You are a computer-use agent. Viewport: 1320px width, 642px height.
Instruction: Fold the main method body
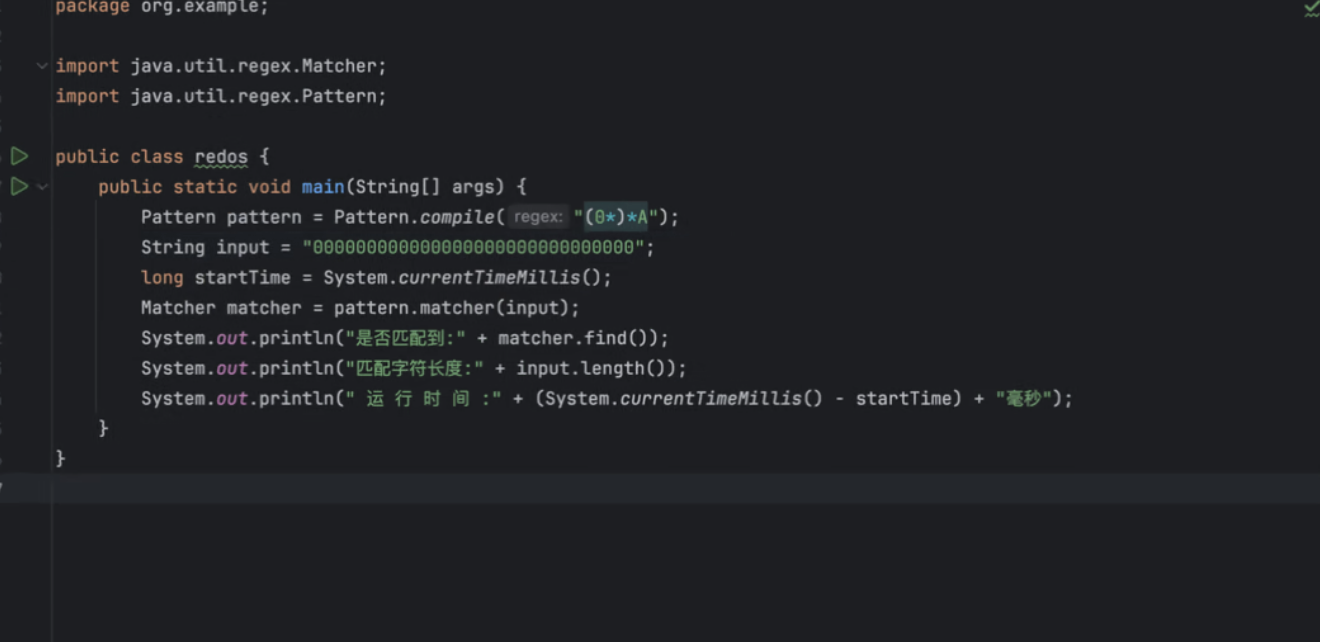point(42,186)
